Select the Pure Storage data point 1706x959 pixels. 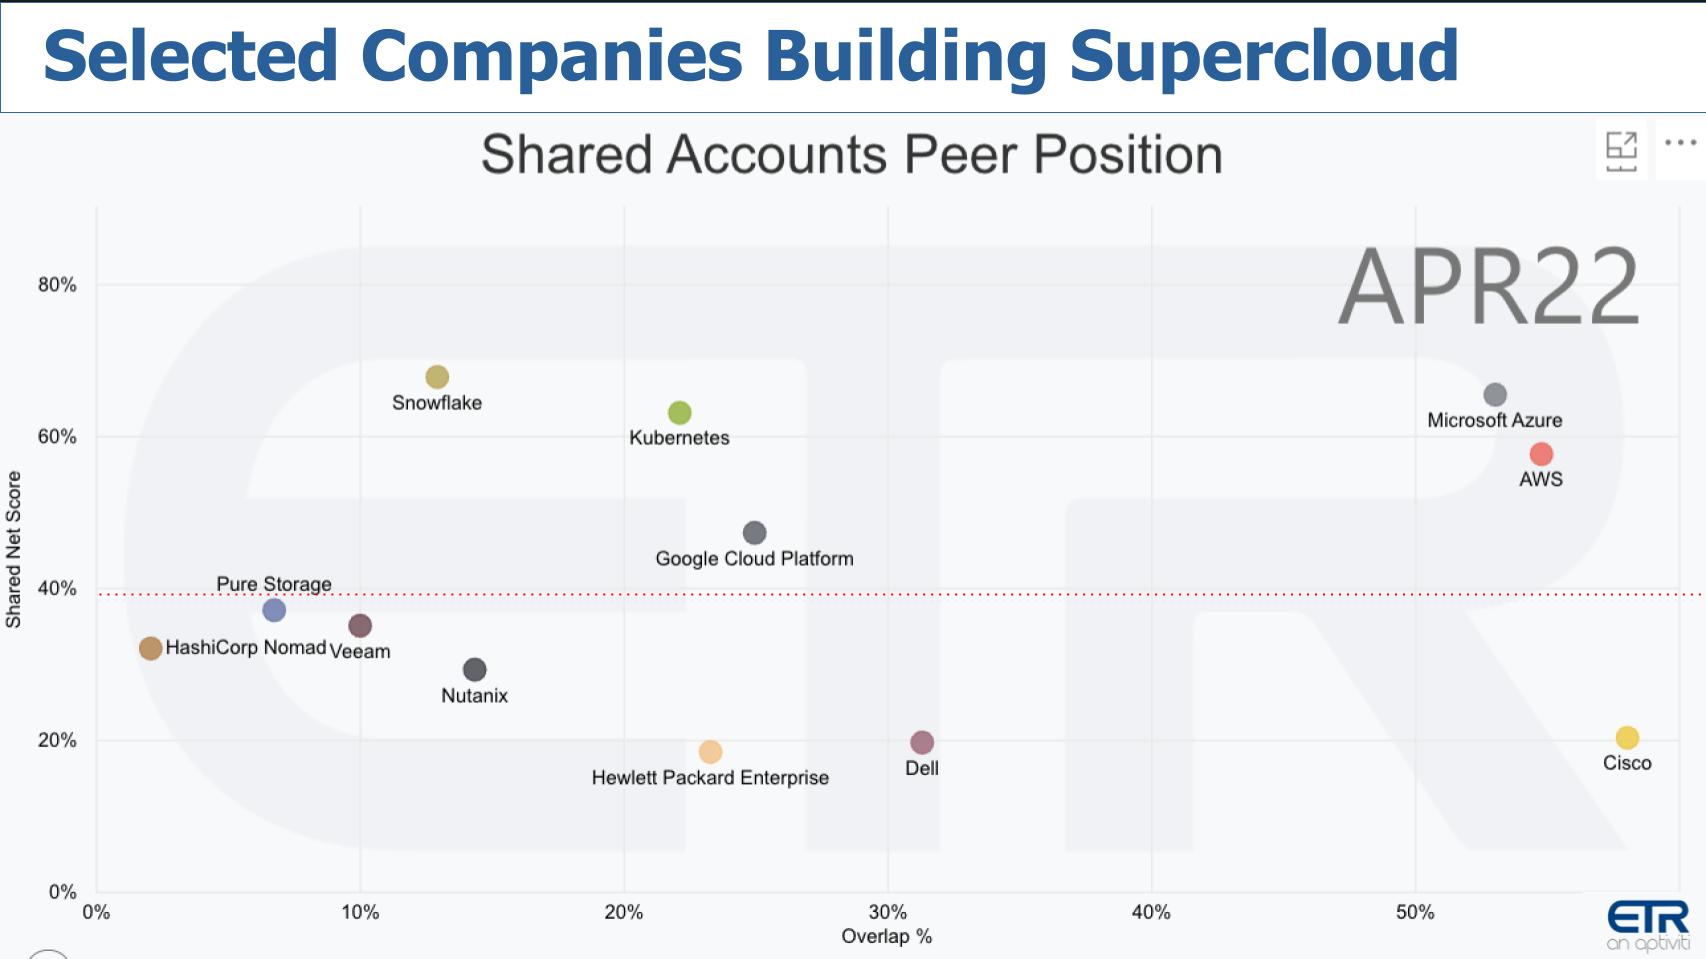[273, 610]
